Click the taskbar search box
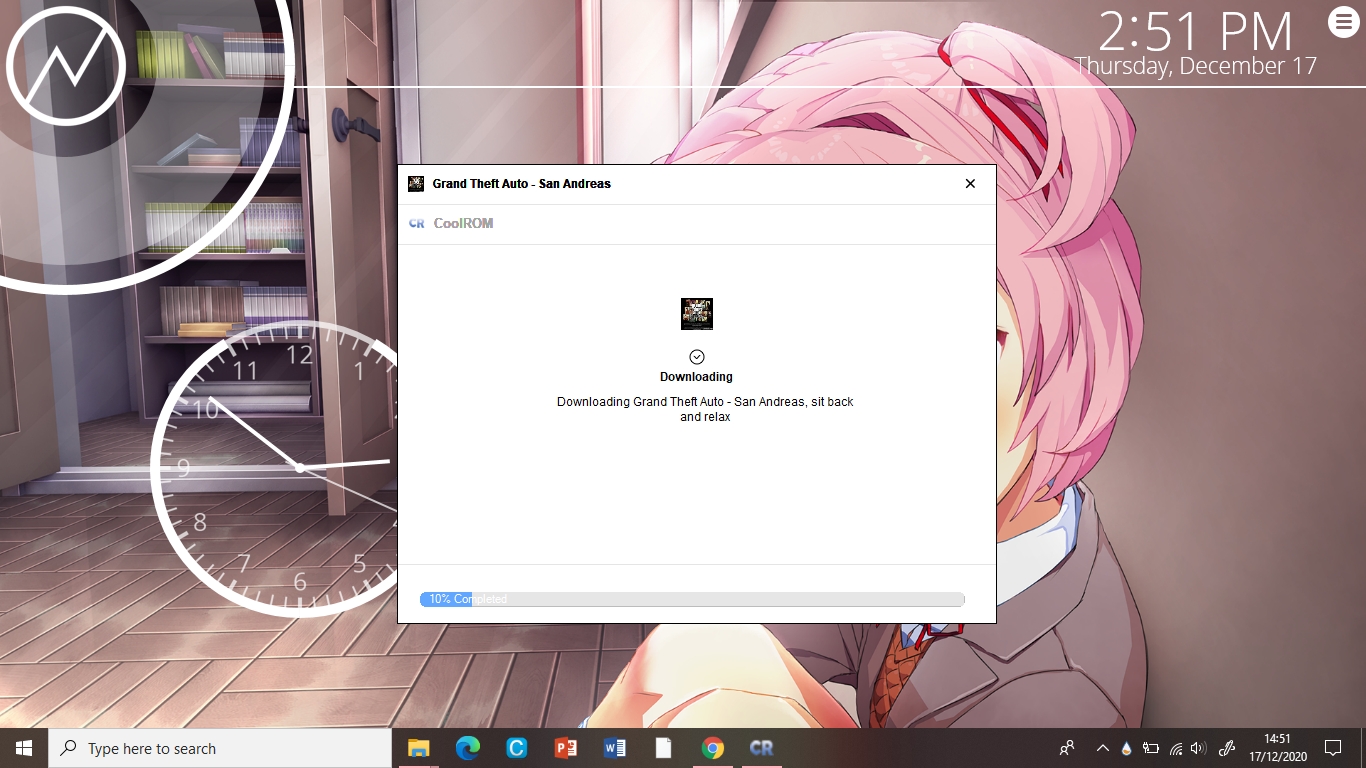 click(220, 748)
